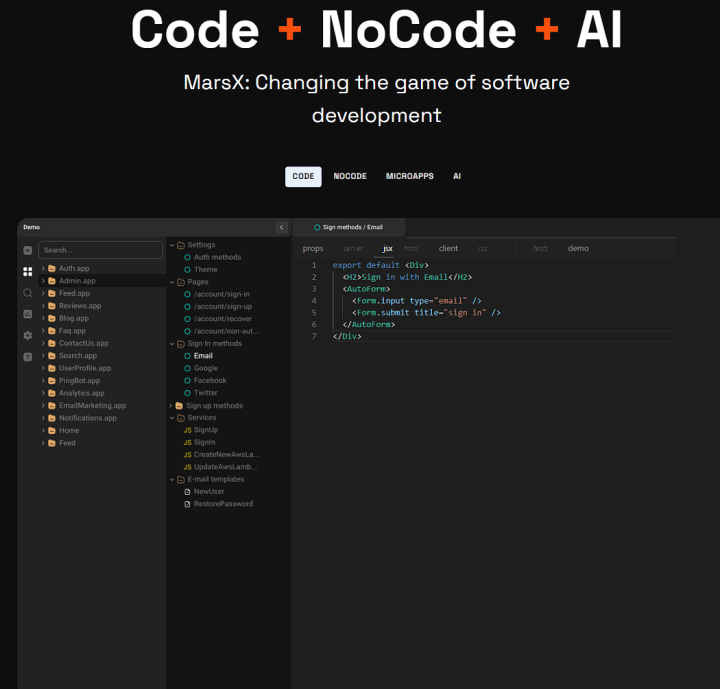The height and width of the screenshot is (689, 720).
Task: Switch to the client editor tab
Action: pyautogui.click(x=448, y=248)
